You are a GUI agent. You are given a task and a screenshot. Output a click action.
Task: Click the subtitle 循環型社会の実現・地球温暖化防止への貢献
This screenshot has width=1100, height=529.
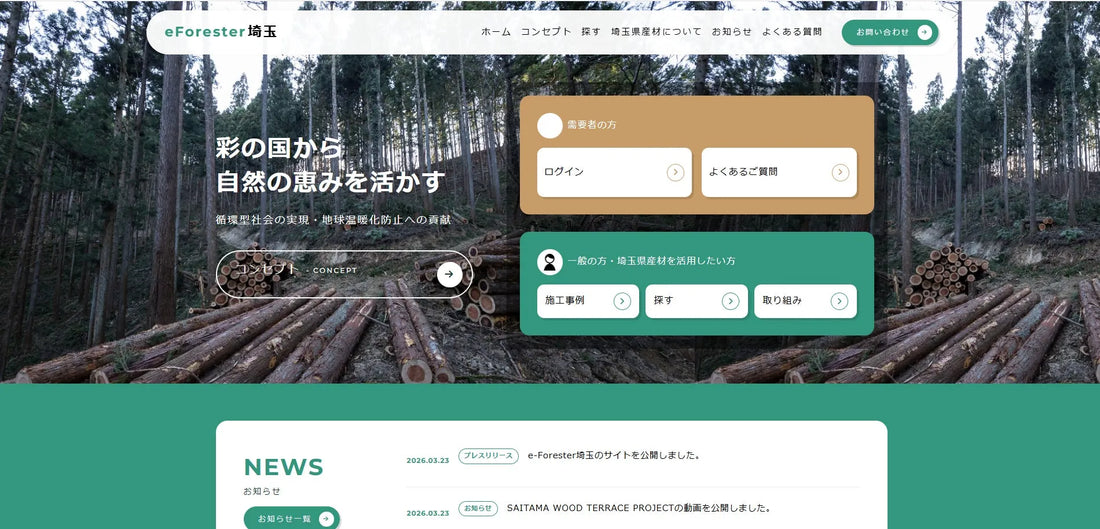point(333,220)
